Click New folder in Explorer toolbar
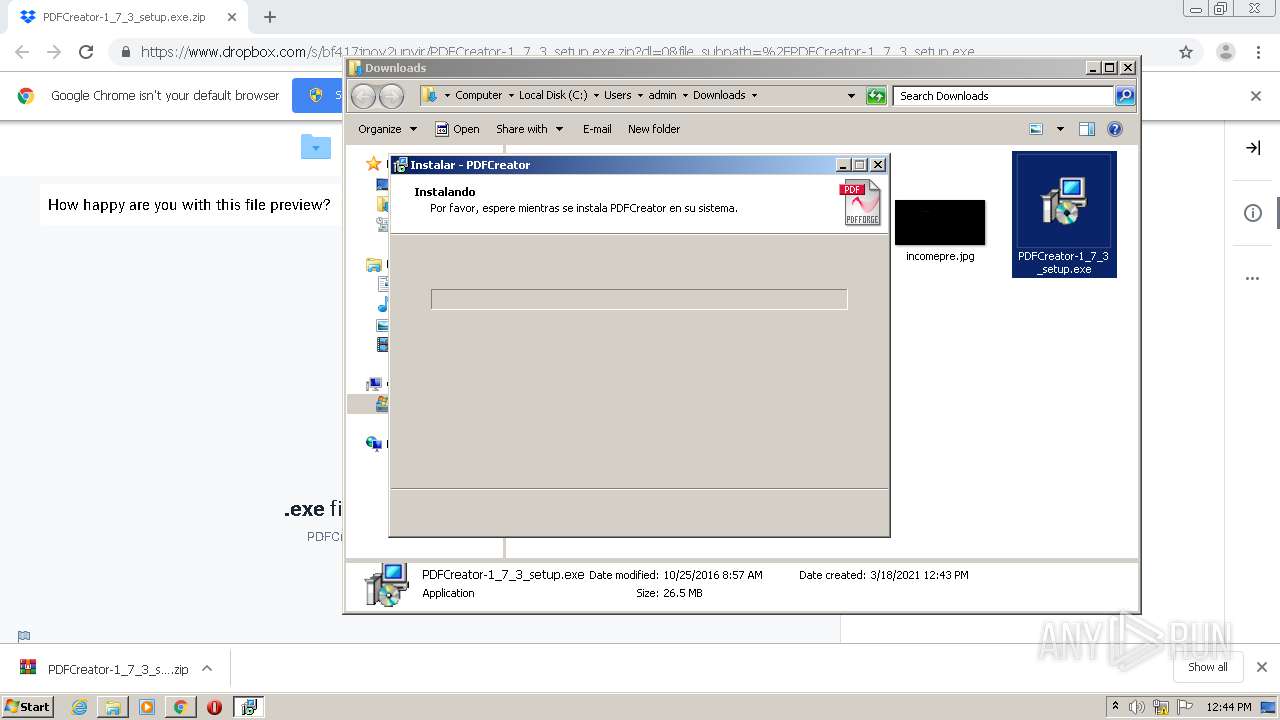 654,129
